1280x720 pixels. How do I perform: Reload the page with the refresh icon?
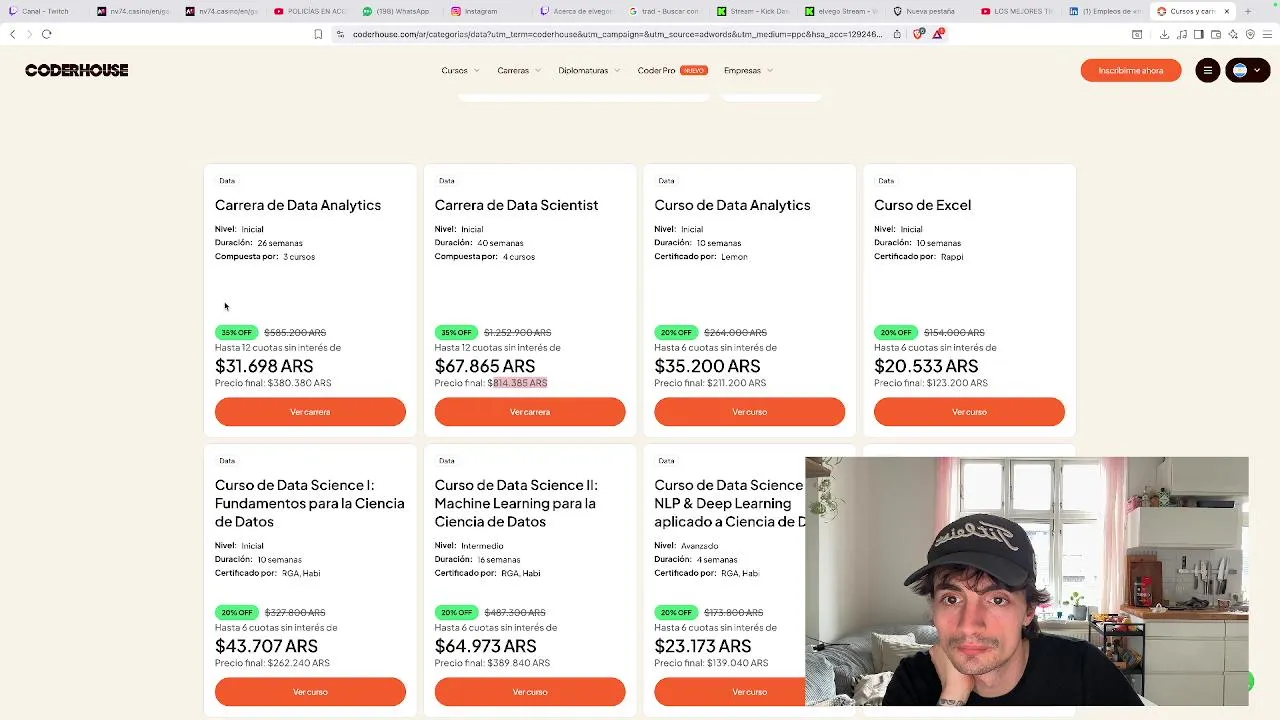coord(46,34)
